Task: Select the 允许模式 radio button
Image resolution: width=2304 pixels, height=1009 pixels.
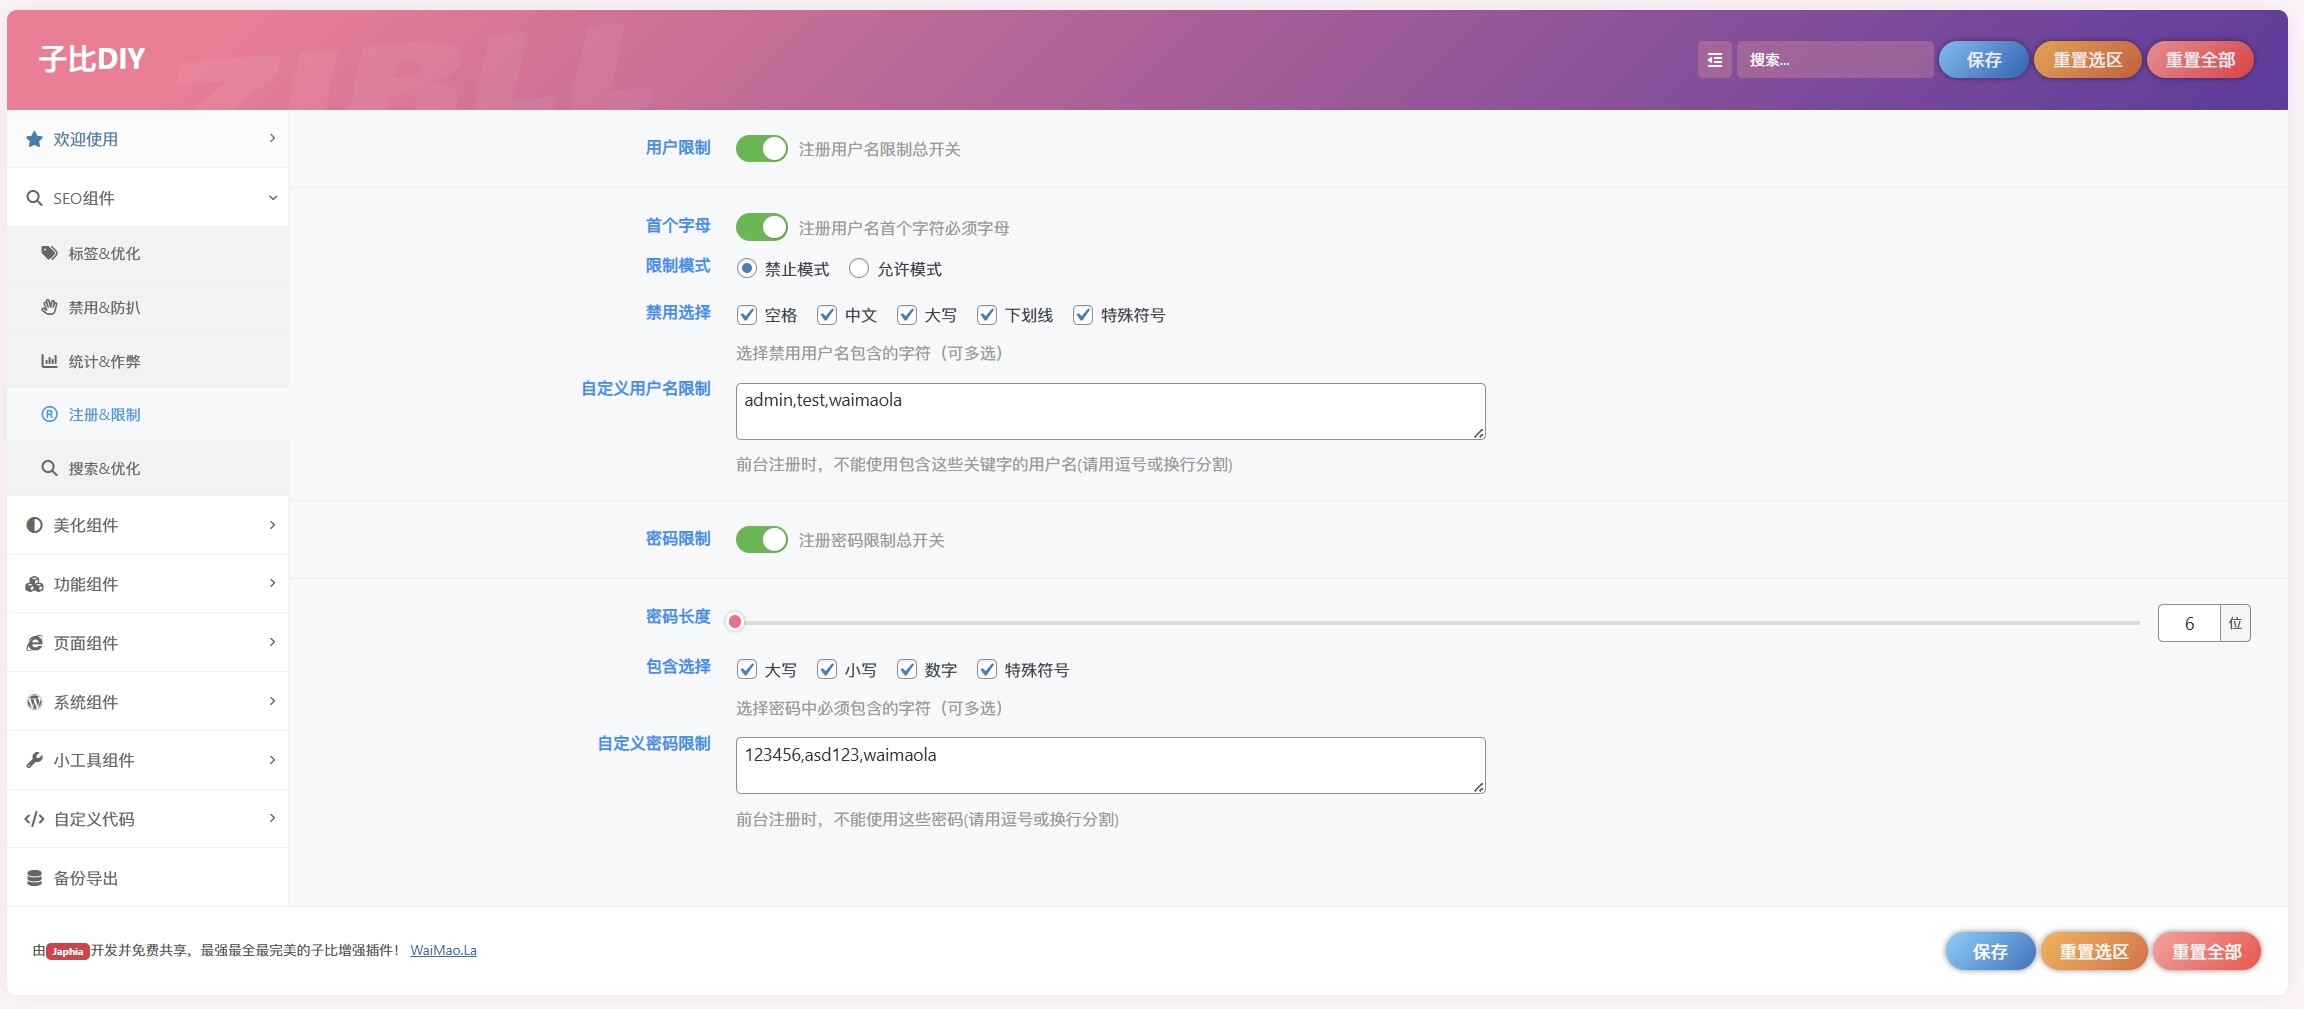Action: click(x=858, y=268)
